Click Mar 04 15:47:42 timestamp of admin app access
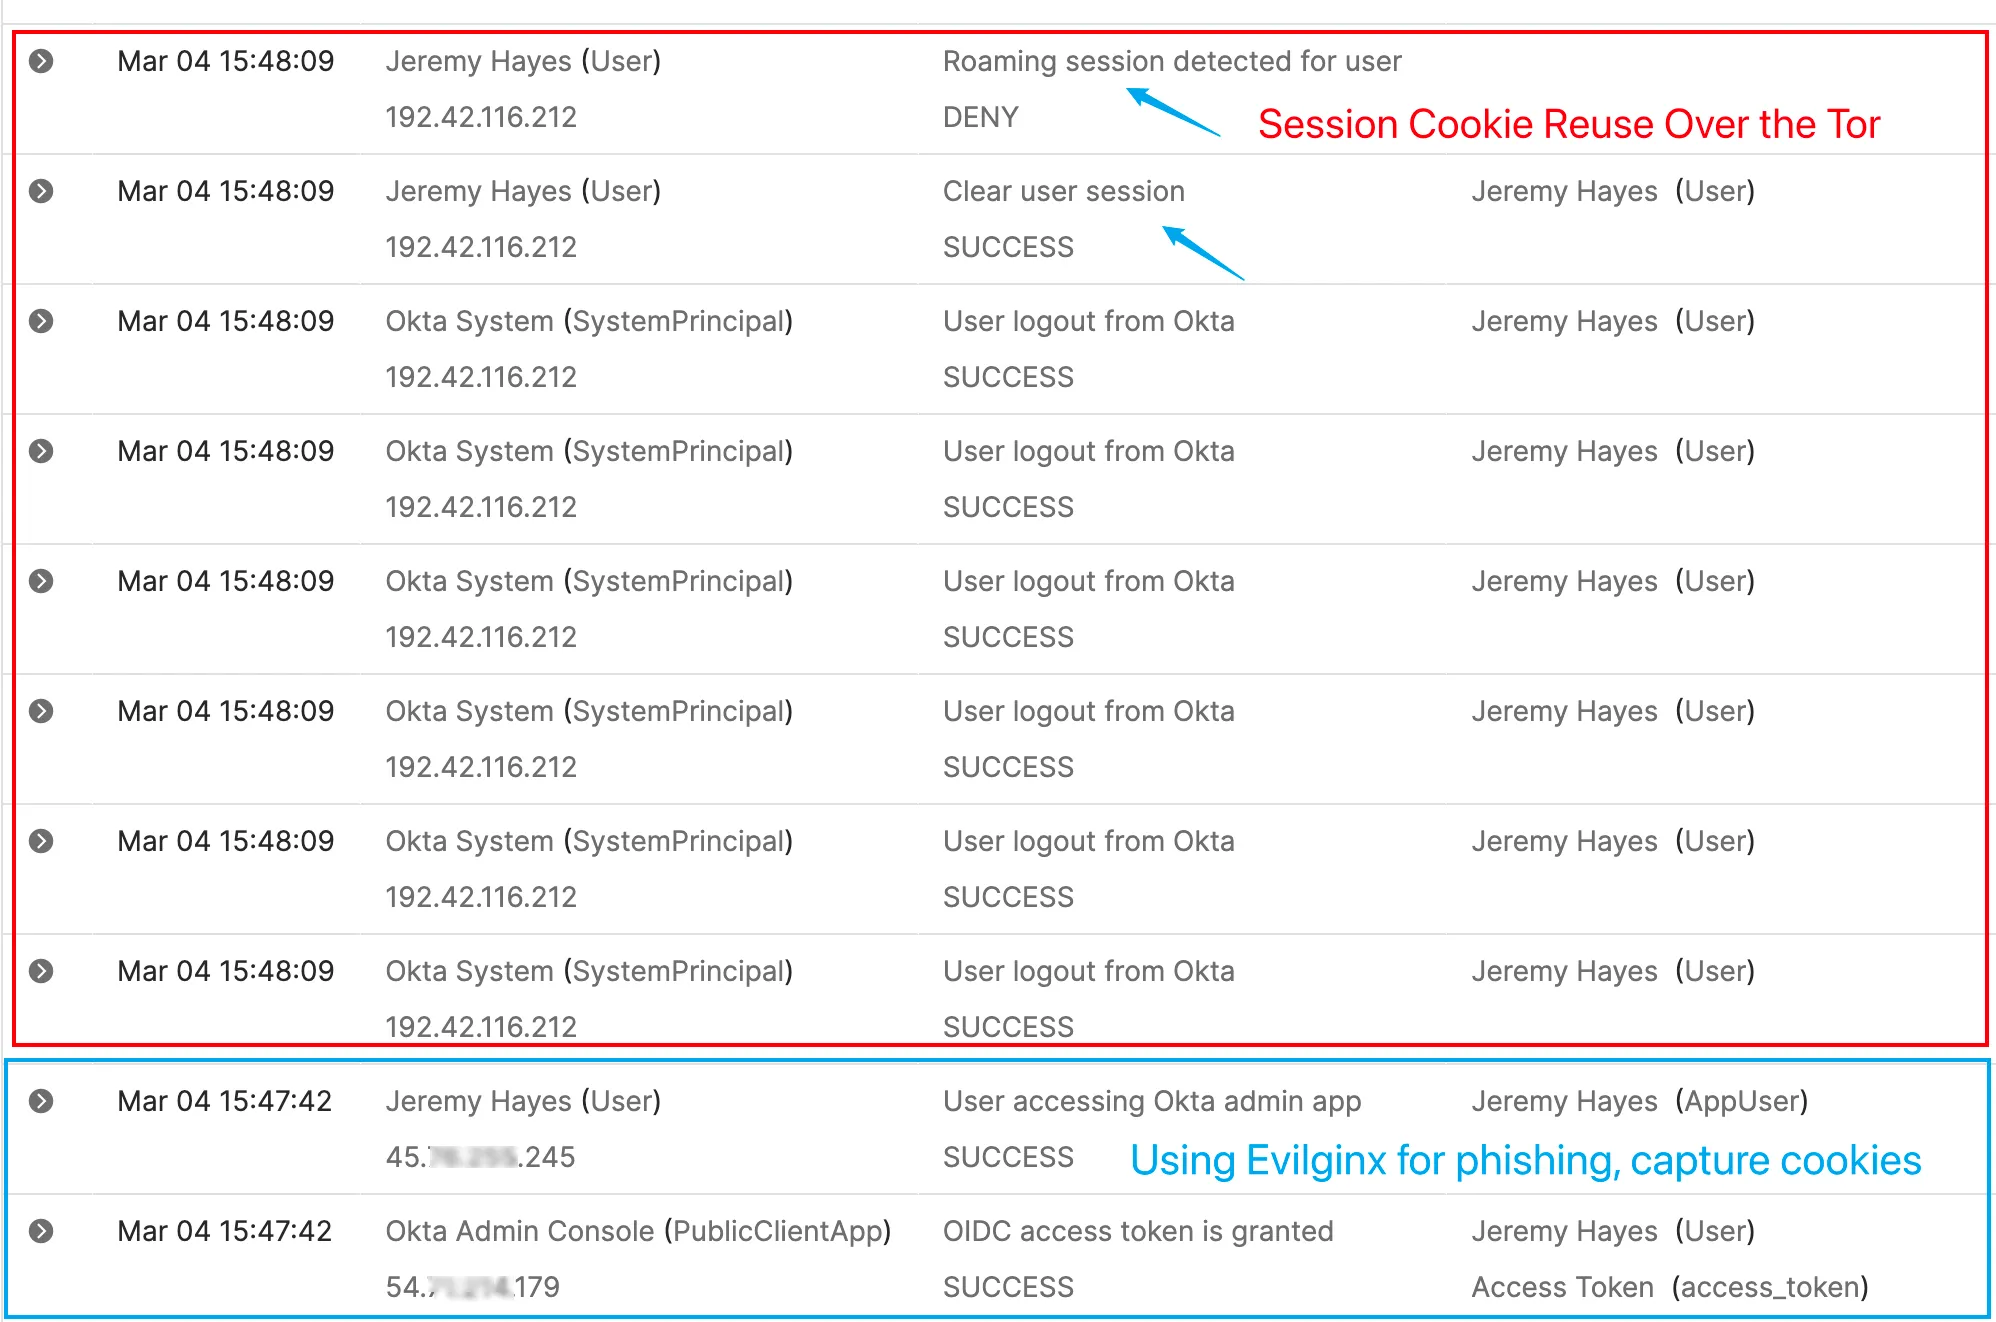1996x1322 pixels. click(225, 1101)
